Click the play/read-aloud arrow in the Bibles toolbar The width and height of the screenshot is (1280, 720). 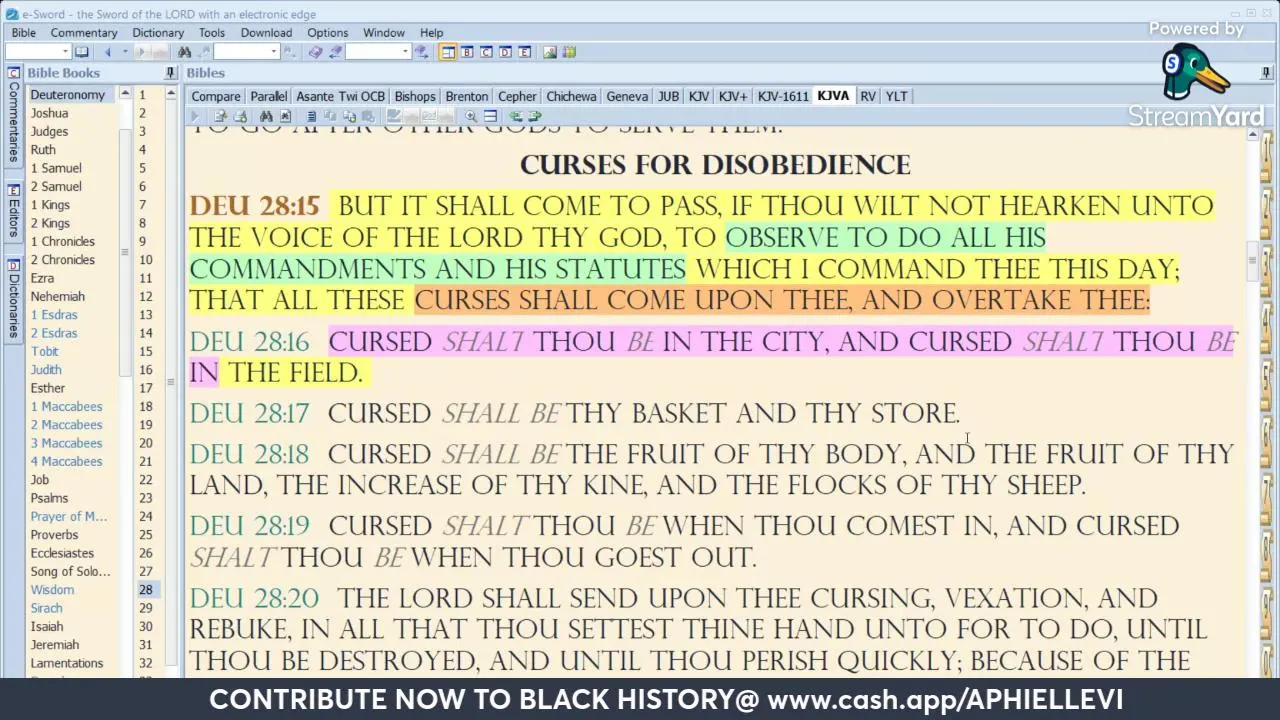click(x=195, y=116)
